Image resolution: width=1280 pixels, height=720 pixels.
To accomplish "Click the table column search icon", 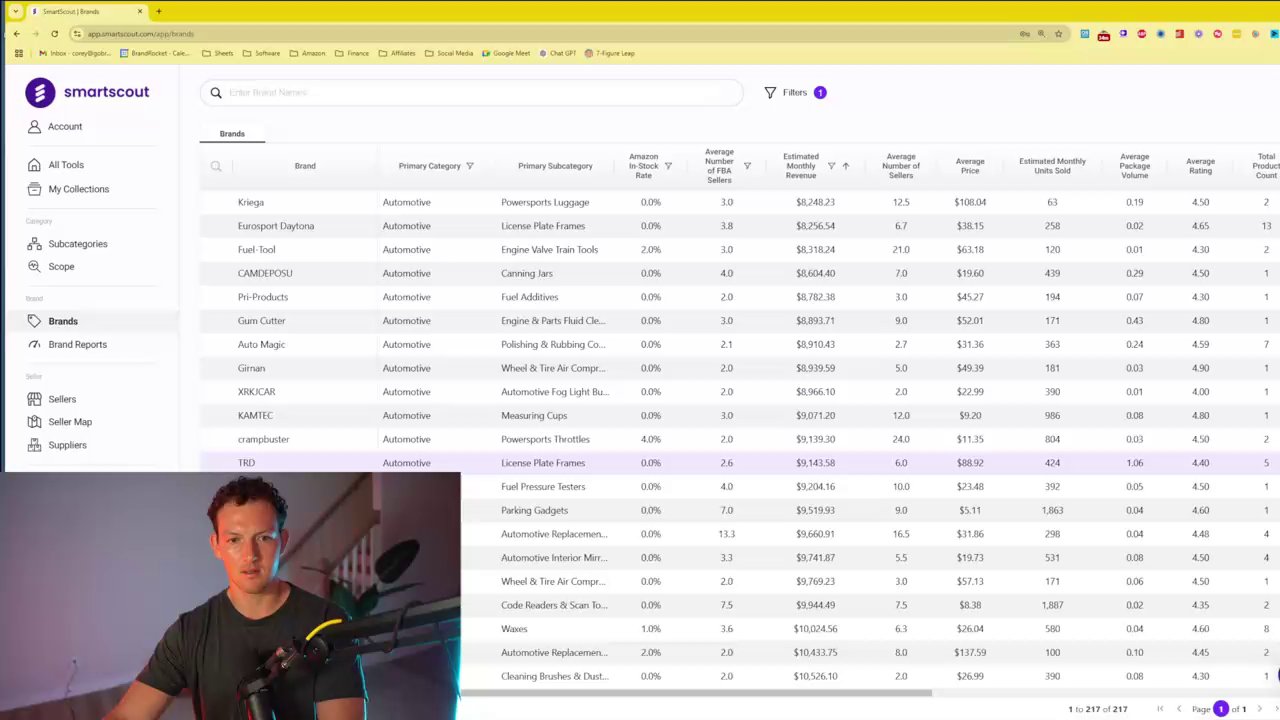I will click(216, 166).
